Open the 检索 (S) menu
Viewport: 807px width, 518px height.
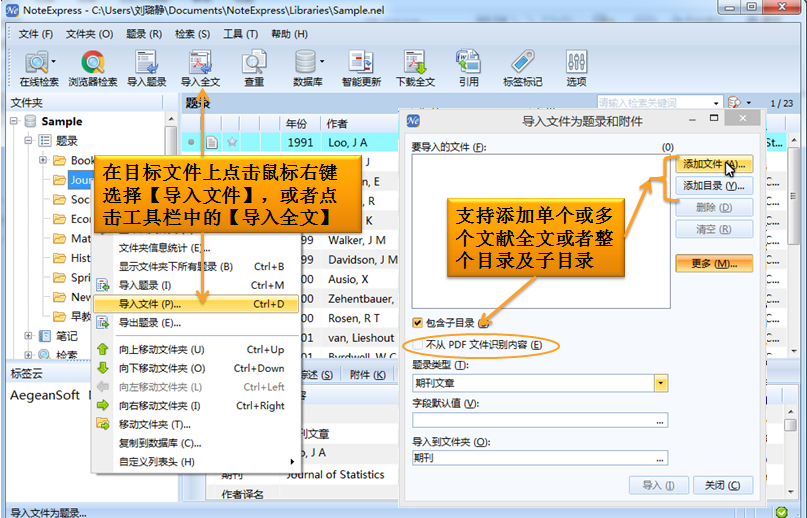[x=192, y=34]
